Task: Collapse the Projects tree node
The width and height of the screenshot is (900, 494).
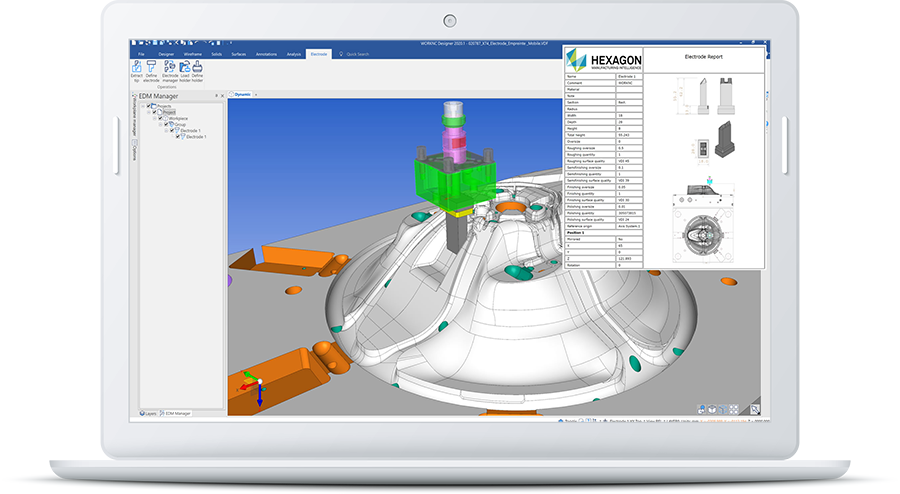Action: pos(143,106)
